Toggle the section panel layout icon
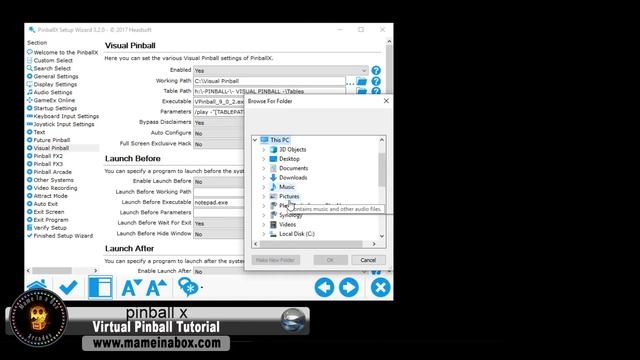640x360 pixels. [x=100, y=287]
